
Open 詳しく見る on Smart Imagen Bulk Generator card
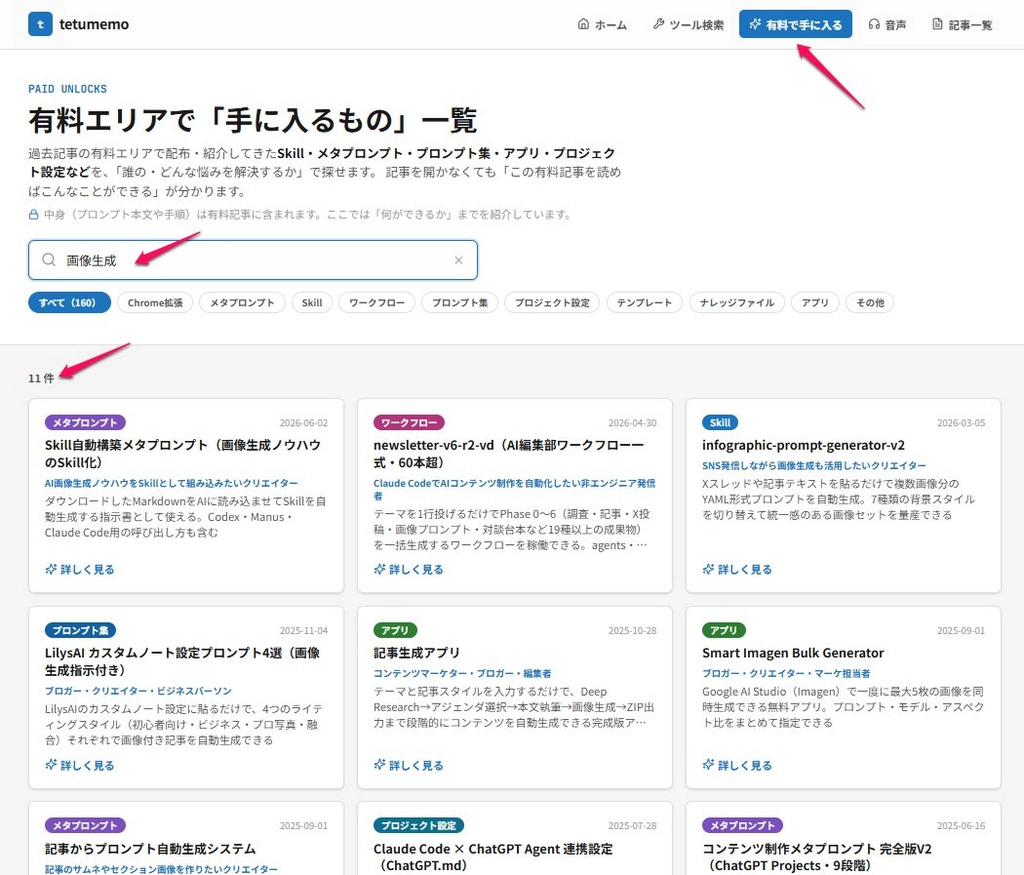click(x=737, y=765)
